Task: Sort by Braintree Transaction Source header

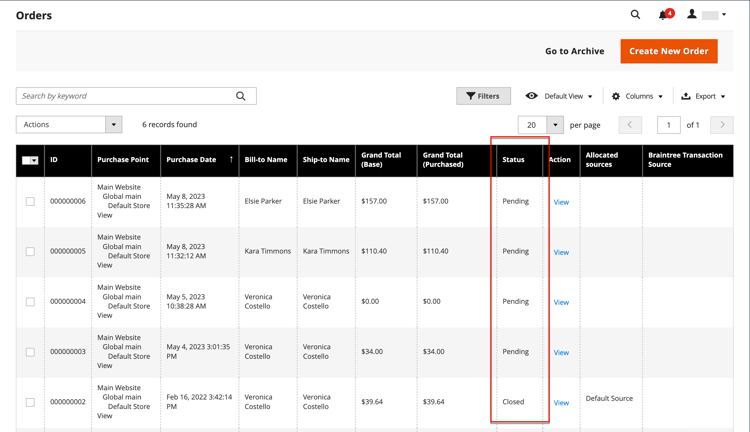Action: [687, 161]
